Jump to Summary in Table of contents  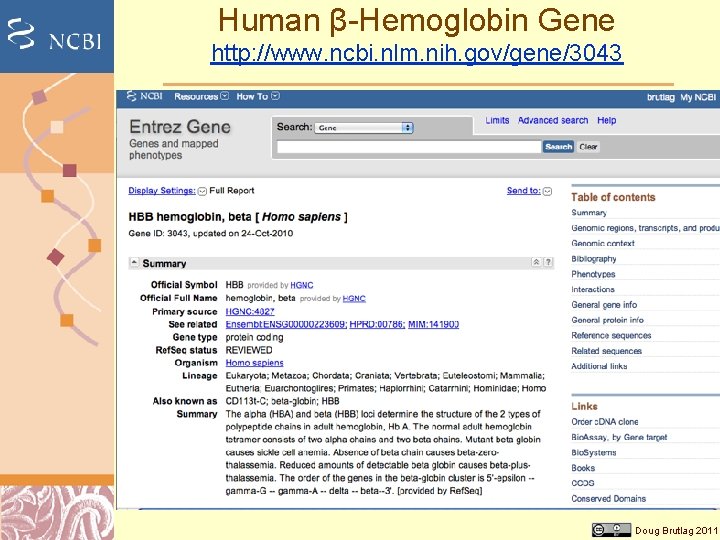[589, 213]
